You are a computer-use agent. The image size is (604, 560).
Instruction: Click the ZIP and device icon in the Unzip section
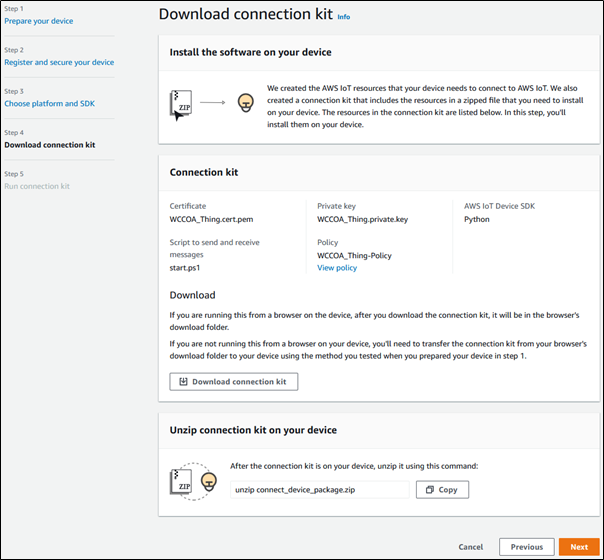tap(194, 482)
